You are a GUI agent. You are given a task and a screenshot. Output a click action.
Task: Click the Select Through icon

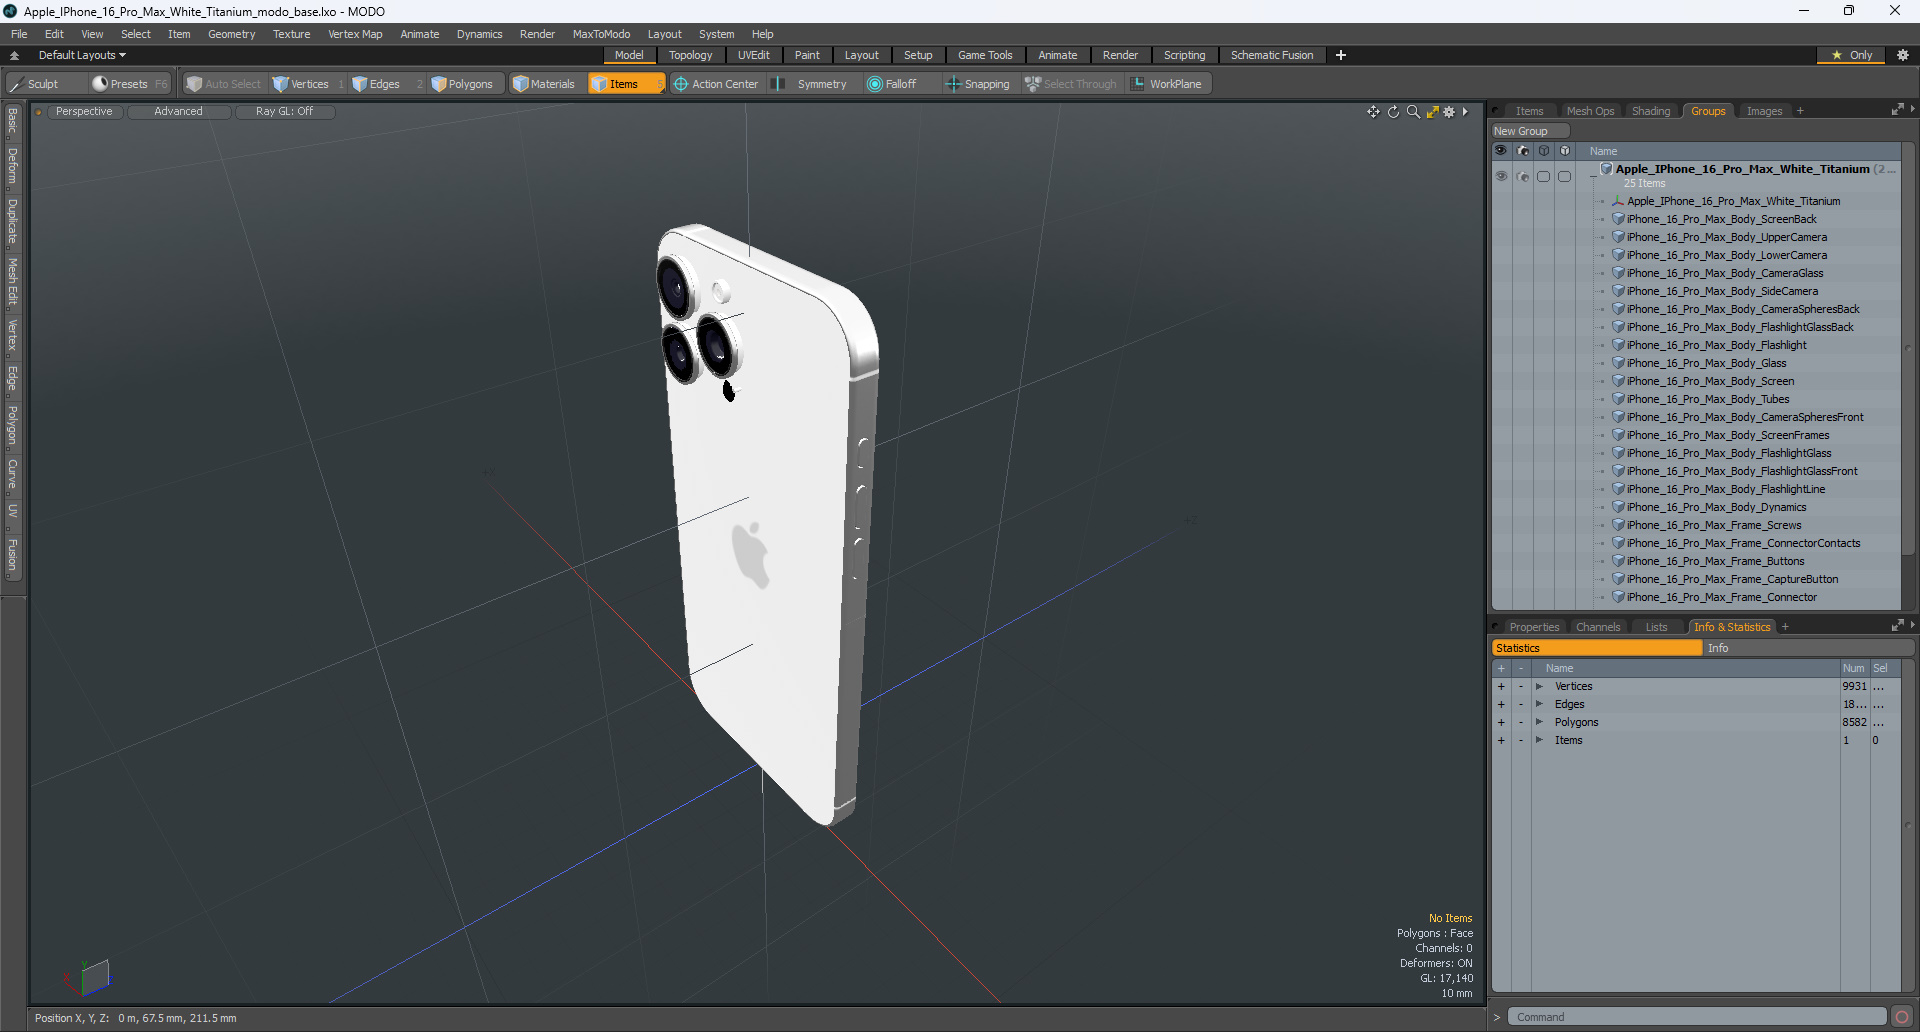click(1033, 84)
